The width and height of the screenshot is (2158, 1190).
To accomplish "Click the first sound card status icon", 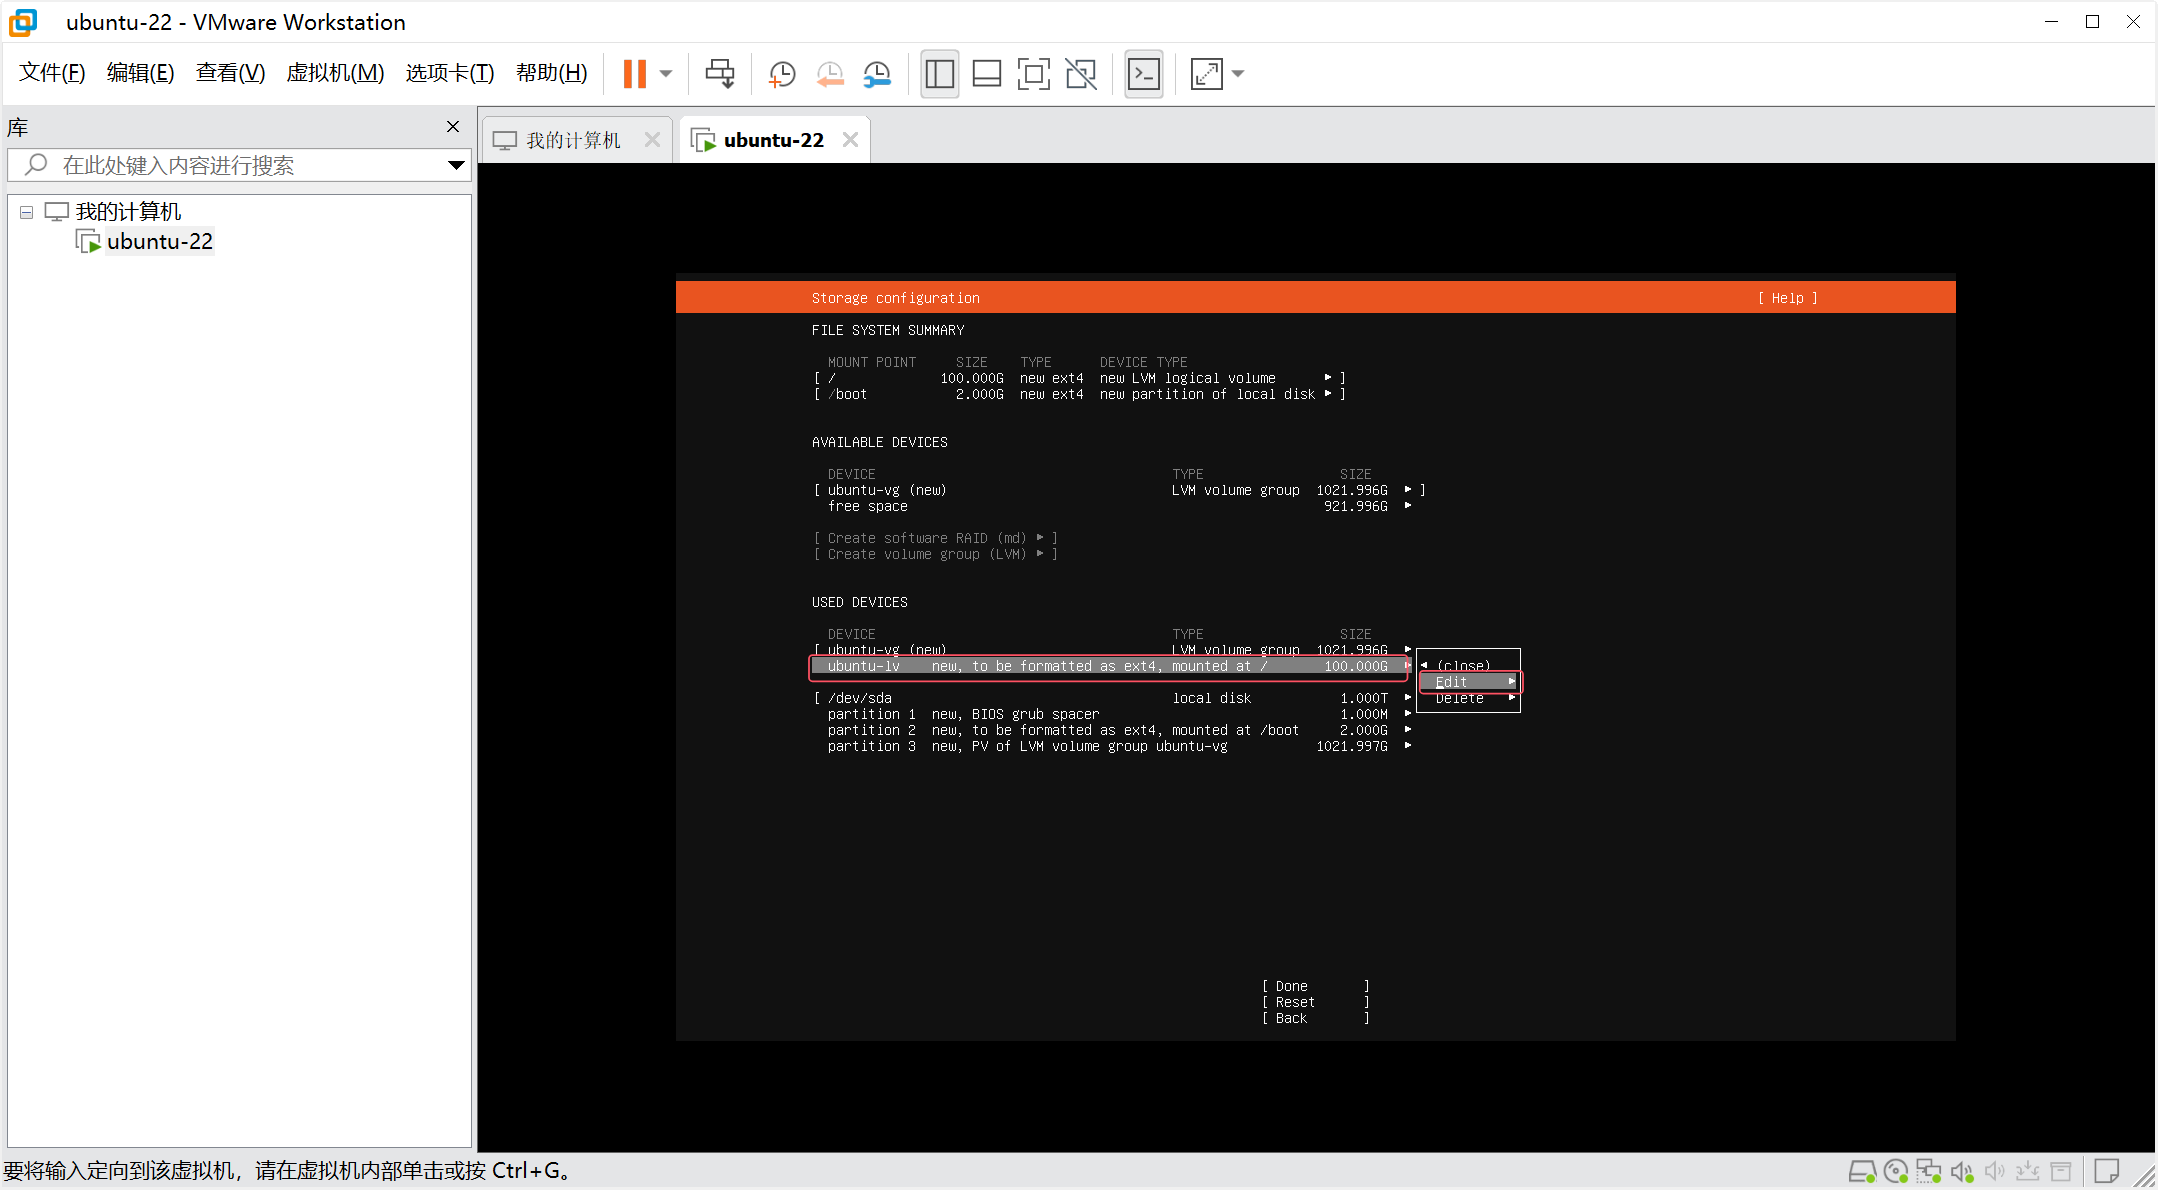I will (1962, 1171).
